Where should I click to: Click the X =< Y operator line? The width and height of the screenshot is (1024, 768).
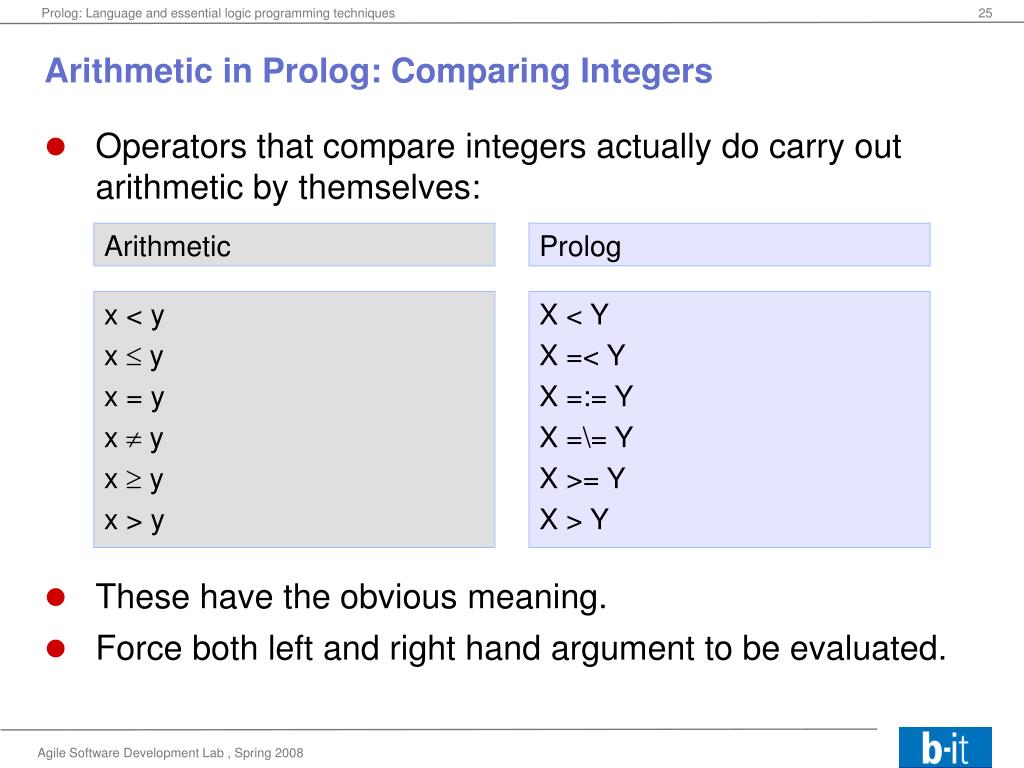pyautogui.click(x=583, y=356)
